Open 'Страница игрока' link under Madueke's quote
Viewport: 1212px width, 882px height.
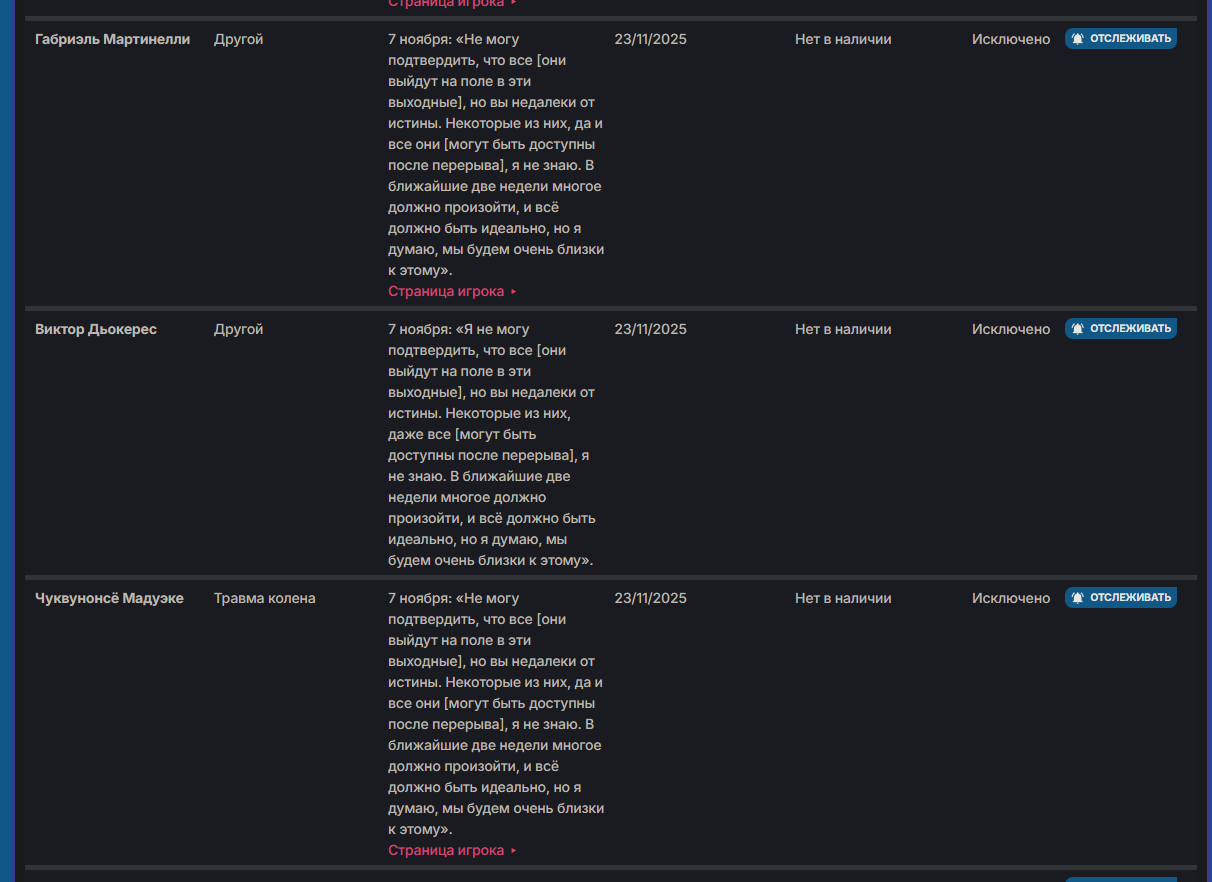click(446, 850)
